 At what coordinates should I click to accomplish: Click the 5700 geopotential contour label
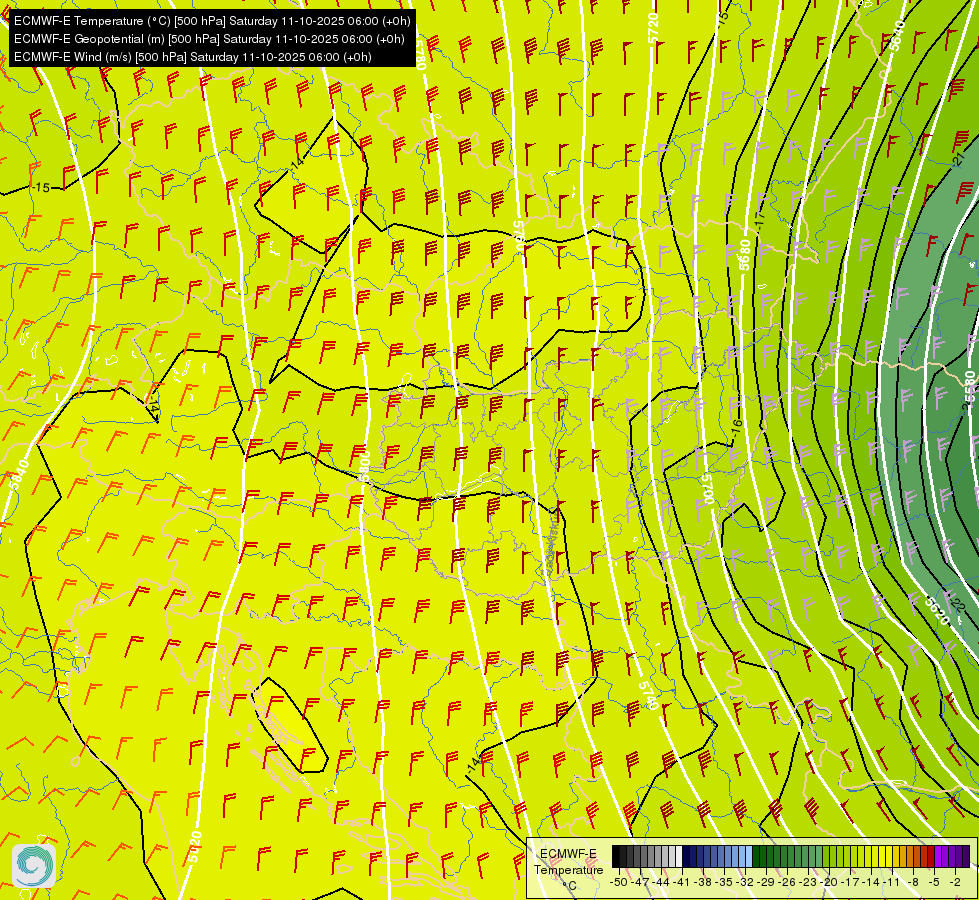[x=707, y=488]
